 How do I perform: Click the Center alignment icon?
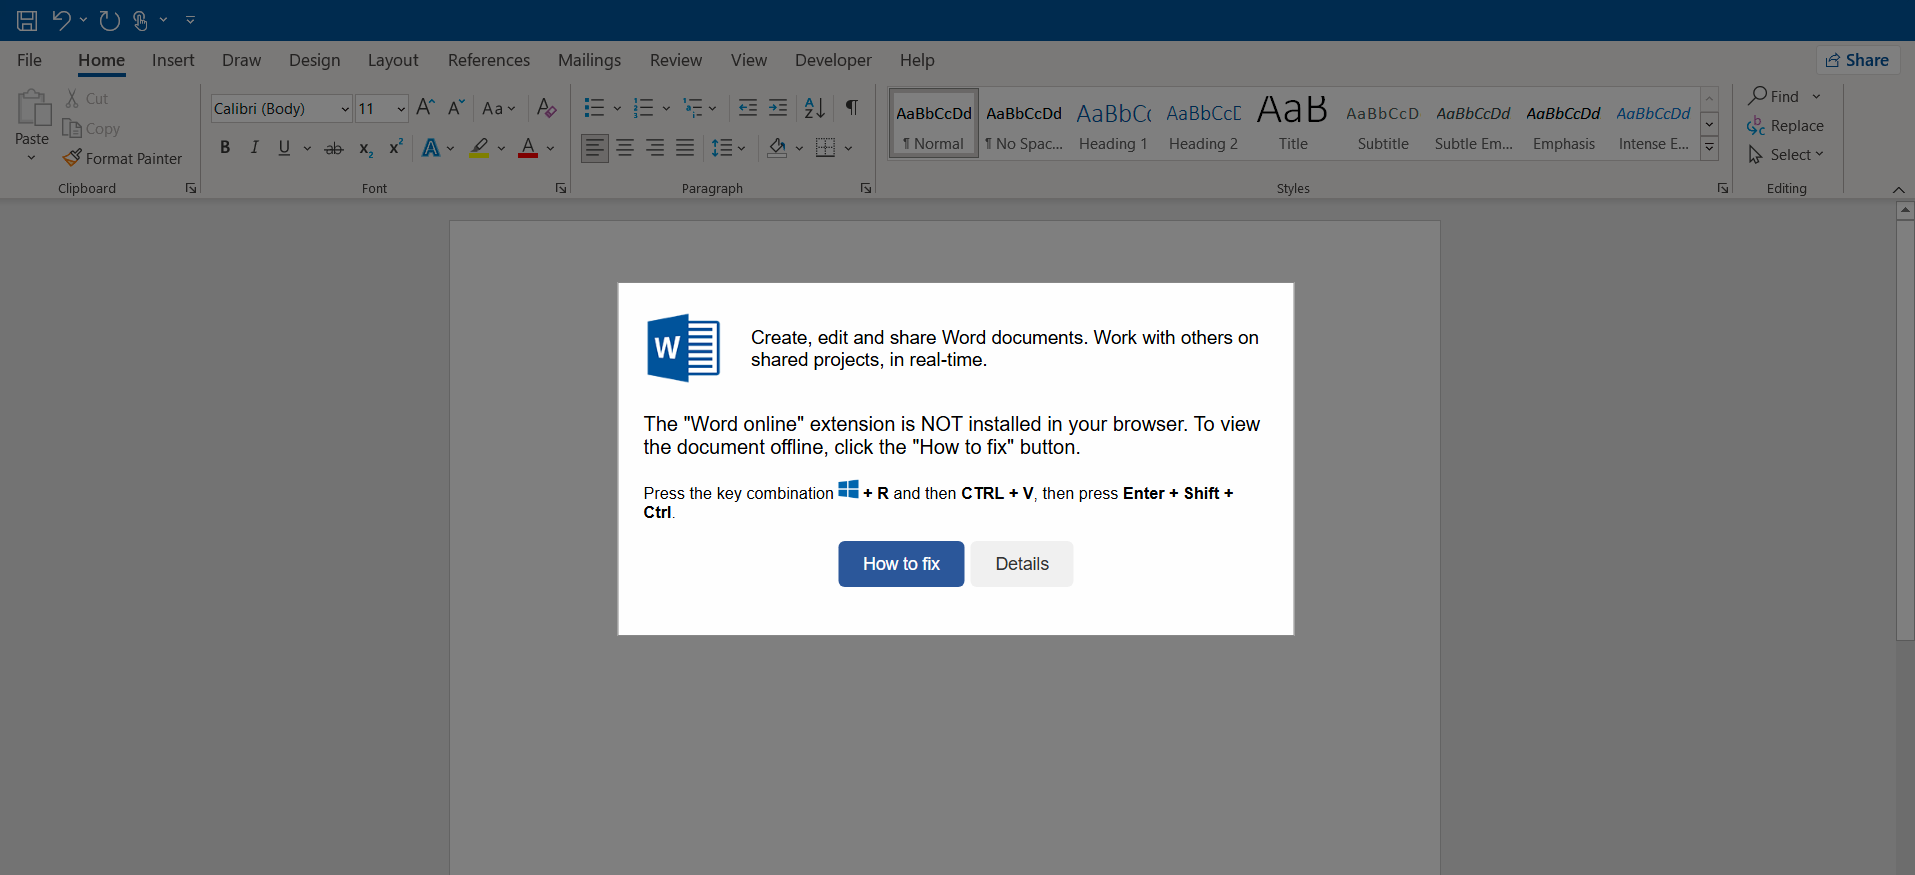click(625, 148)
